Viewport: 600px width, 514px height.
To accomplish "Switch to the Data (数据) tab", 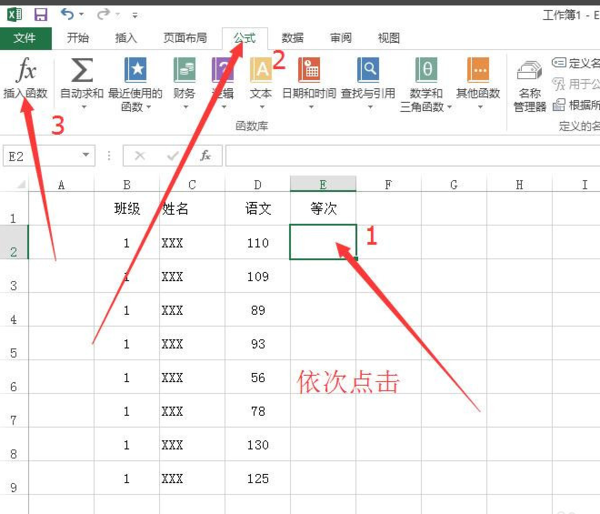I will [x=293, y=38].
